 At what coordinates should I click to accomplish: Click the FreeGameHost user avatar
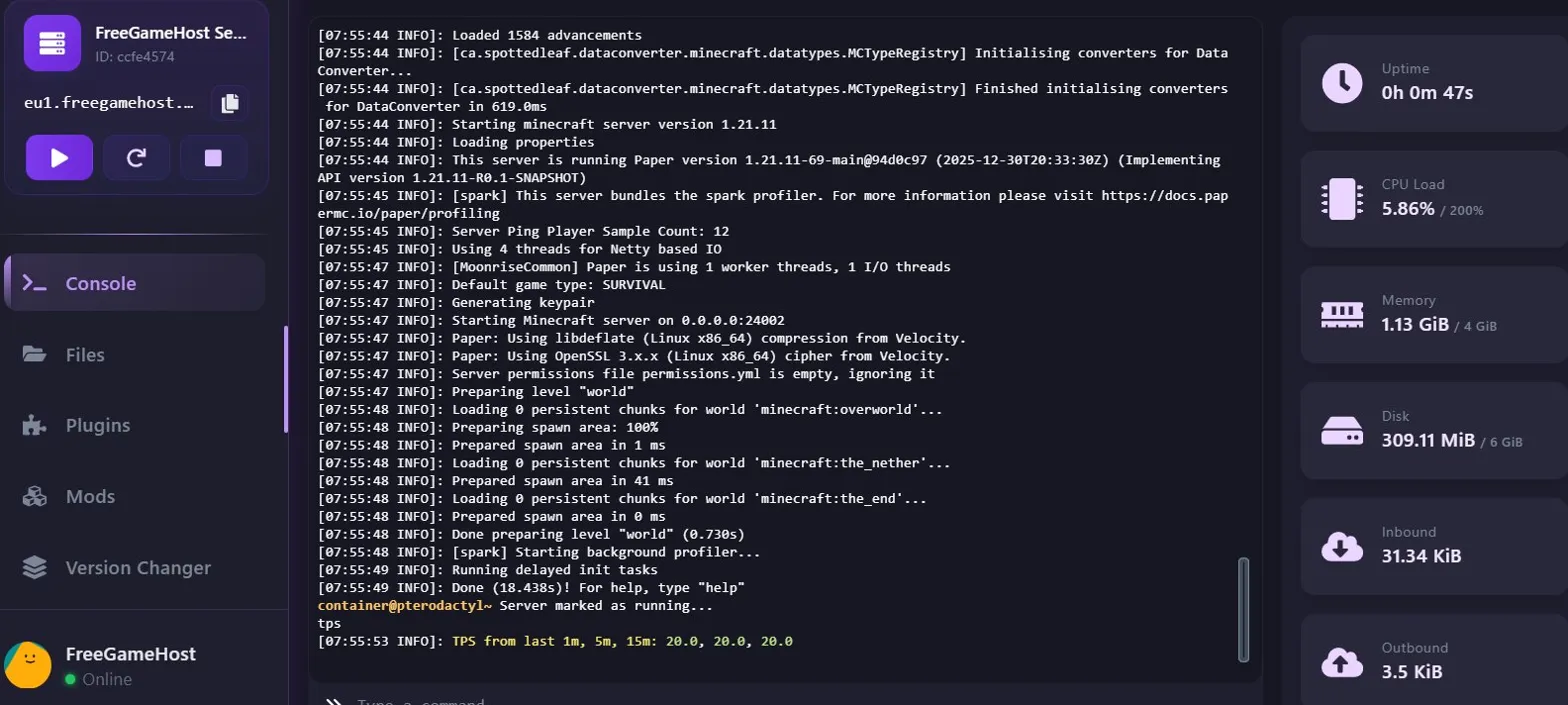(x=28, y=665)
